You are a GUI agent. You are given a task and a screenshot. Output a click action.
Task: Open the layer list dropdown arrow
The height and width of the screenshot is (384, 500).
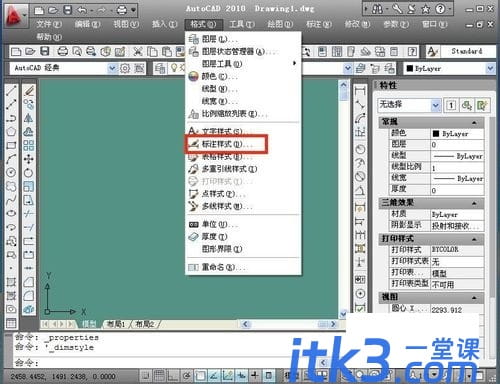point(348,68)
